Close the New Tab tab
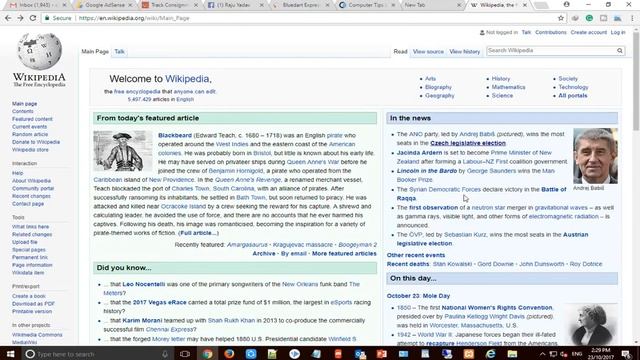Image resolution: width=640 pixels, height=360 pixels. point(459,5)
